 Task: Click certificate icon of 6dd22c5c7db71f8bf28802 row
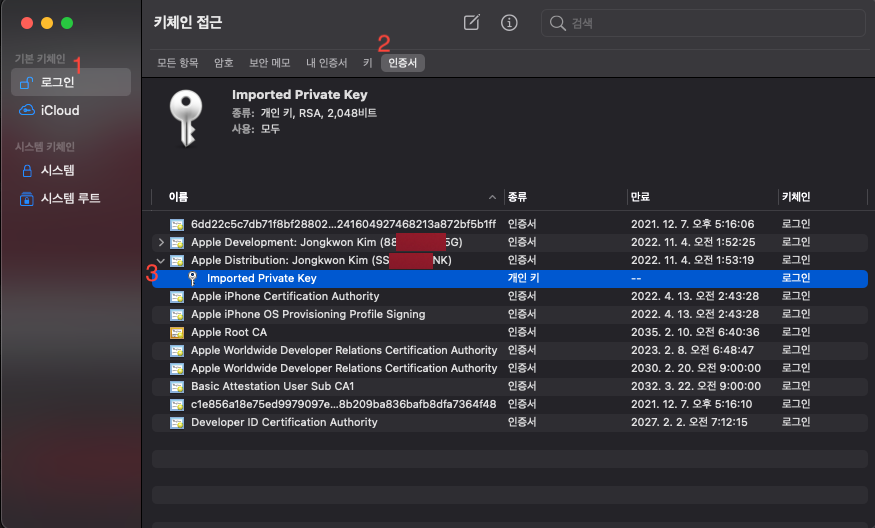click(x=177, y=224)
